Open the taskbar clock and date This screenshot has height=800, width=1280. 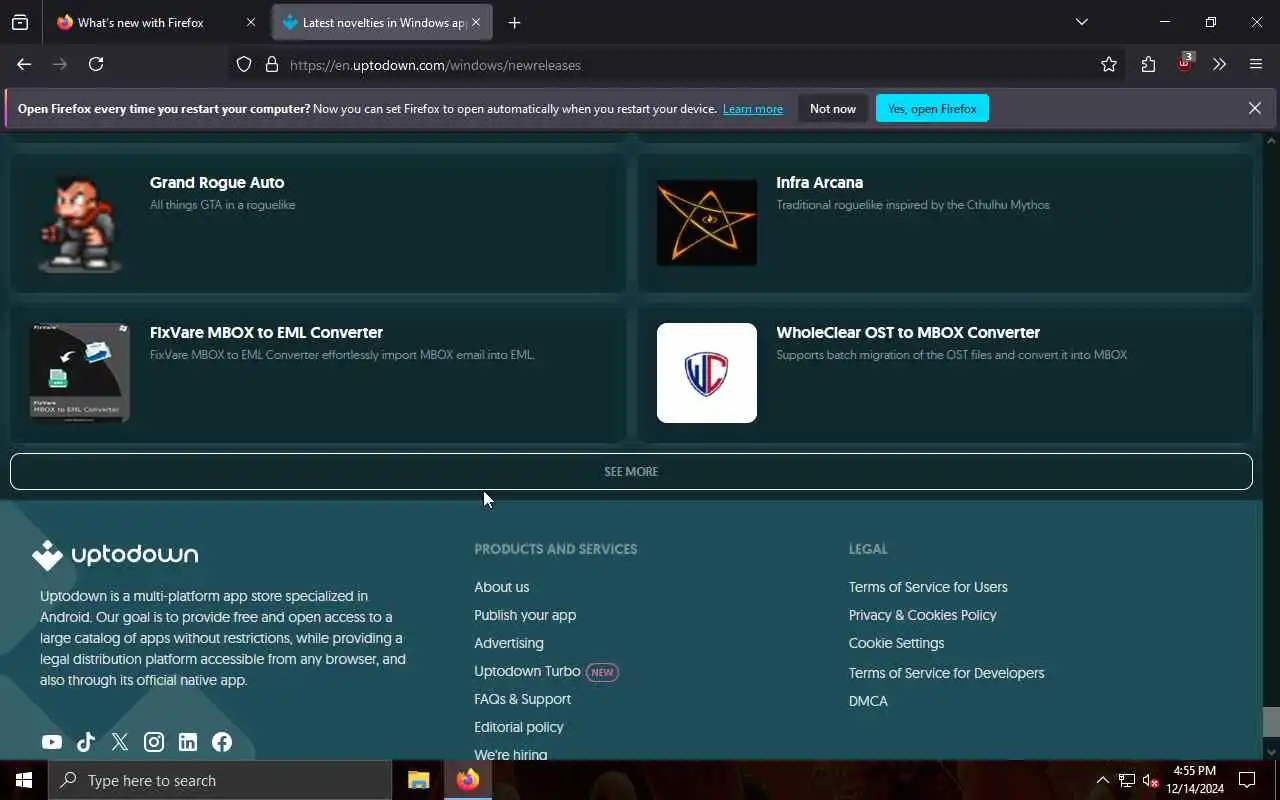[1195, 780]
